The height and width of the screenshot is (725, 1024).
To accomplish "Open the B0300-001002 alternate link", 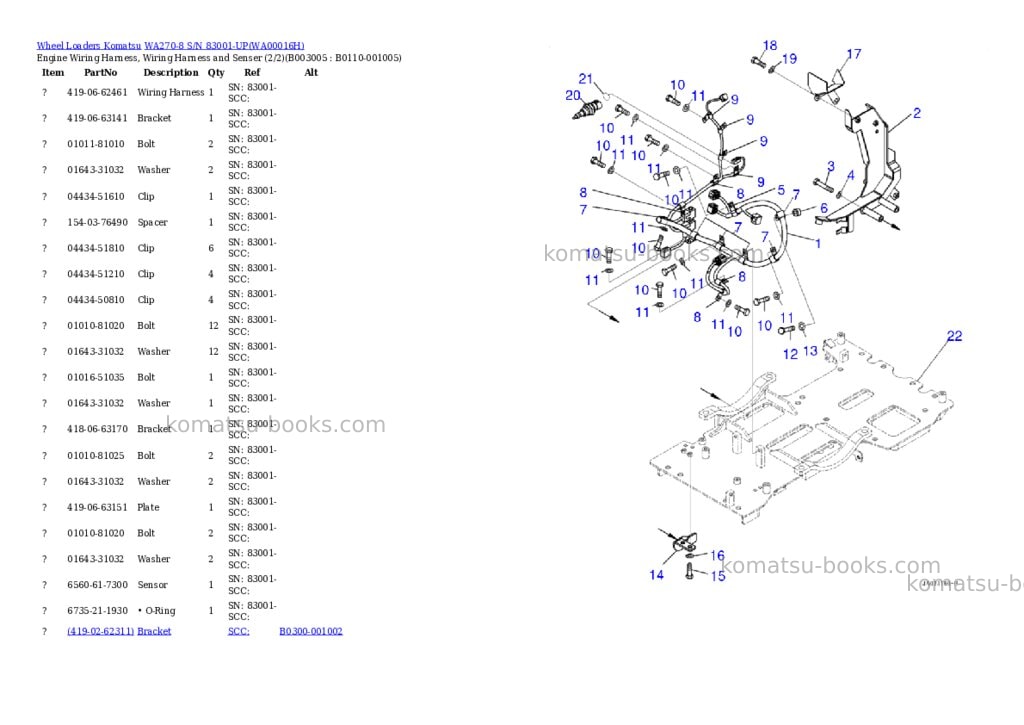I will point(311,631).
